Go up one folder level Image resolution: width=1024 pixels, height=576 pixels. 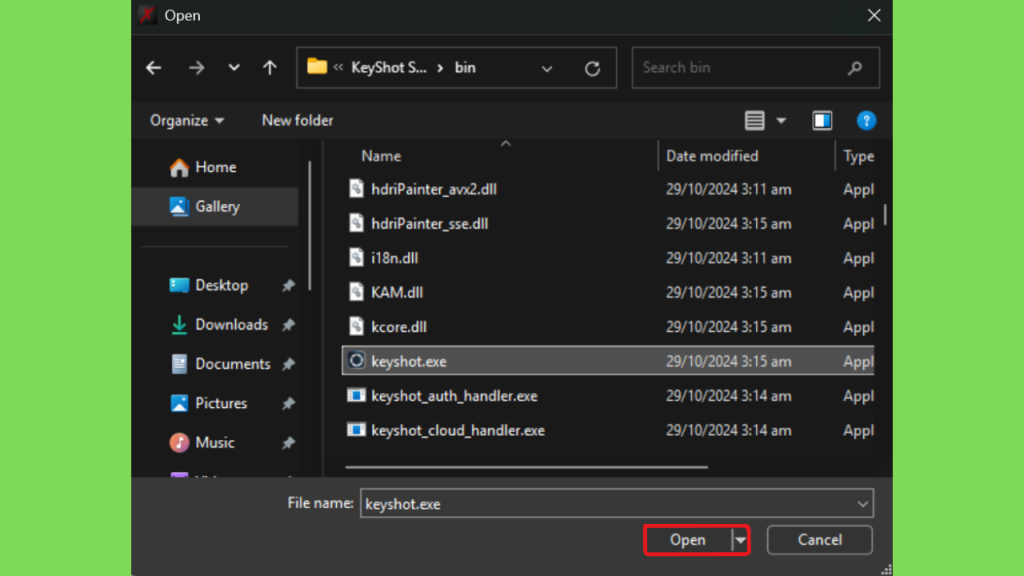click(270, 68)
